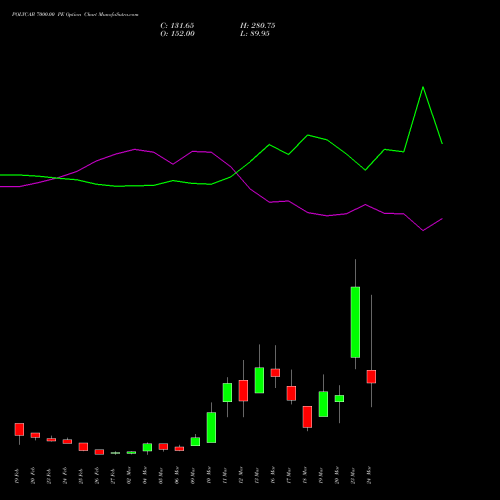
Task: Click the green indicator line's highest peak
Action: 423,87
